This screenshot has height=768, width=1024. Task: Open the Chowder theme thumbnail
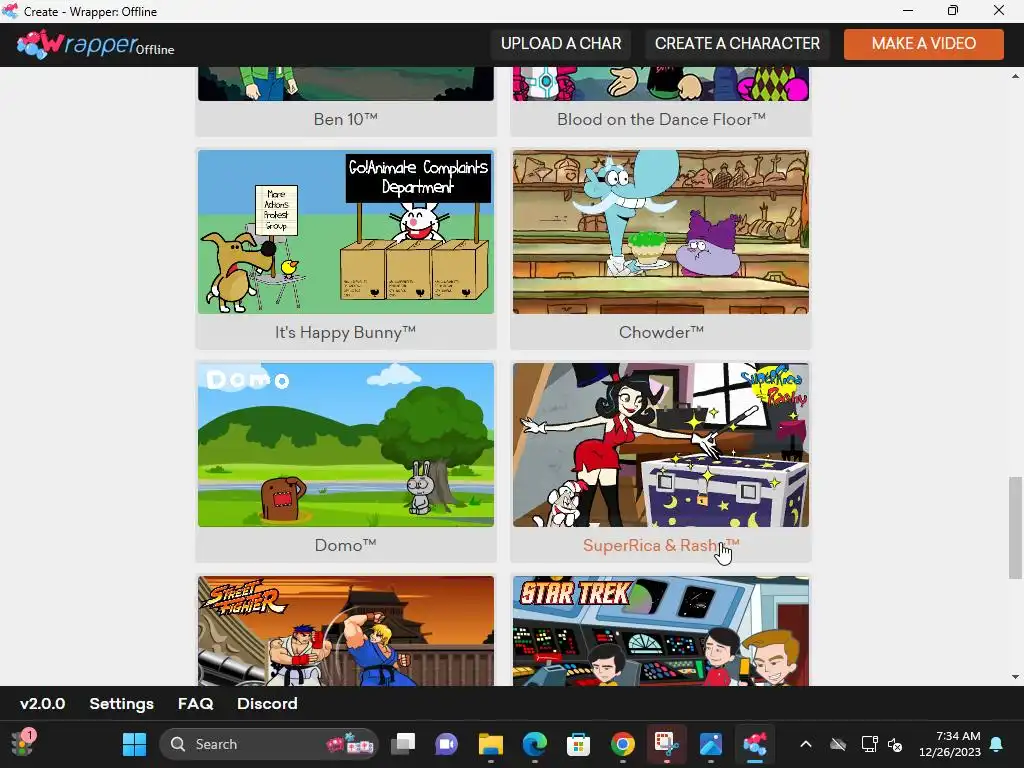tap(661, 232)
